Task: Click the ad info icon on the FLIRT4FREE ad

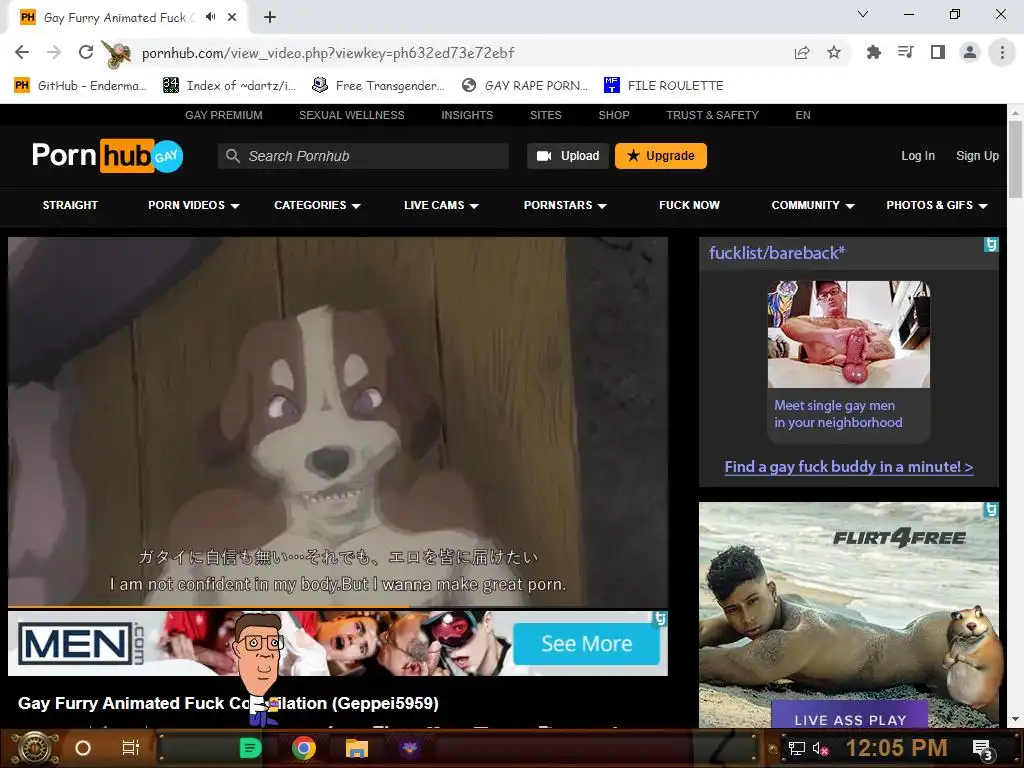Action: (x=991, y=509)
